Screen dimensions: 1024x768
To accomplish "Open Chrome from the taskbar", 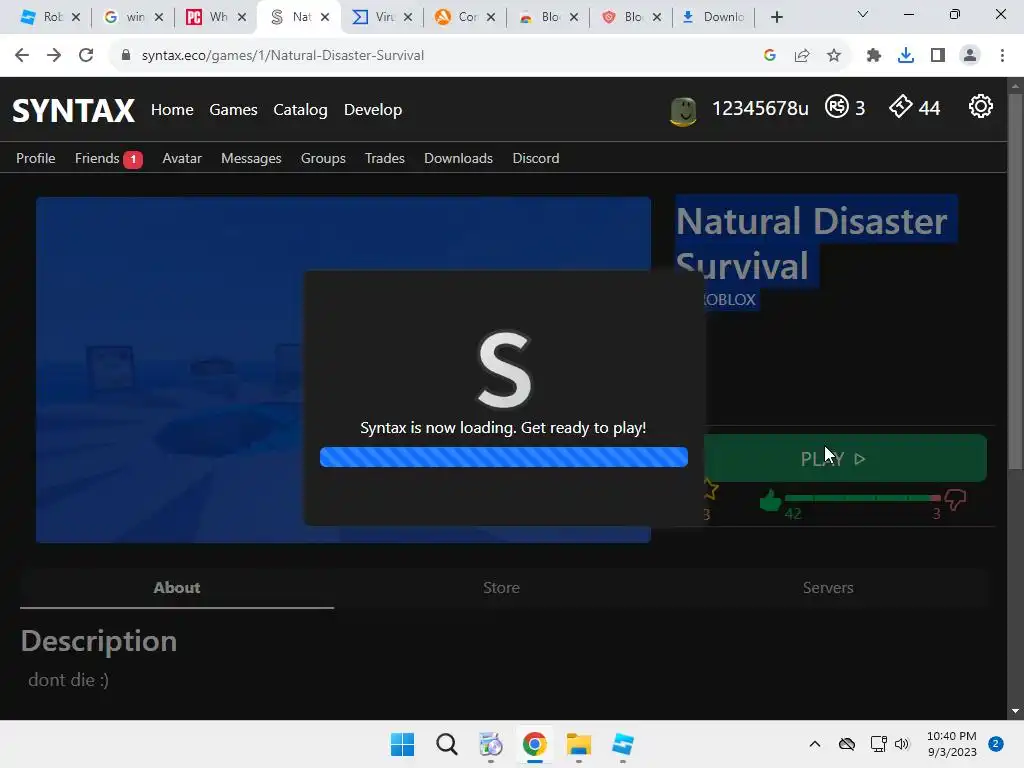I will point(534,744).
